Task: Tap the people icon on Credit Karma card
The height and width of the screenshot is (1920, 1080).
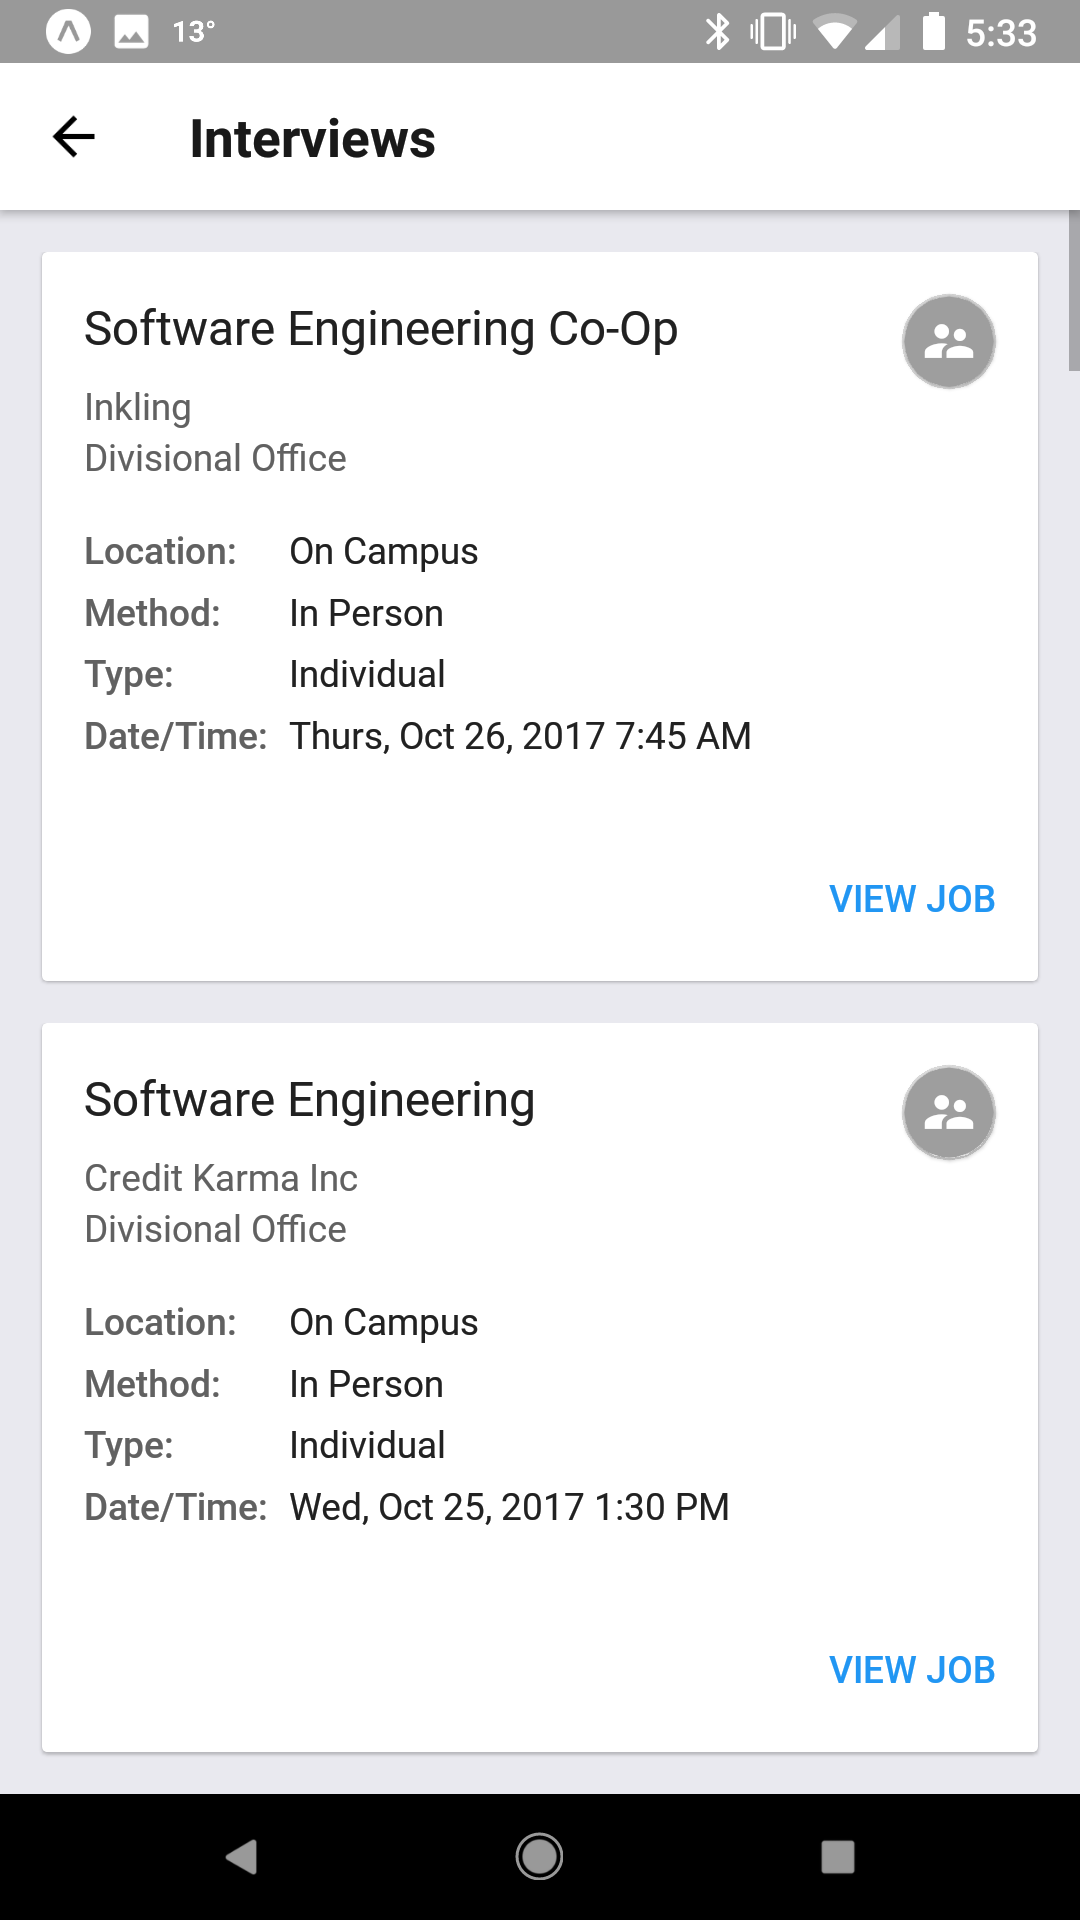Action: pyautogui.click(x=948, y=1112)
